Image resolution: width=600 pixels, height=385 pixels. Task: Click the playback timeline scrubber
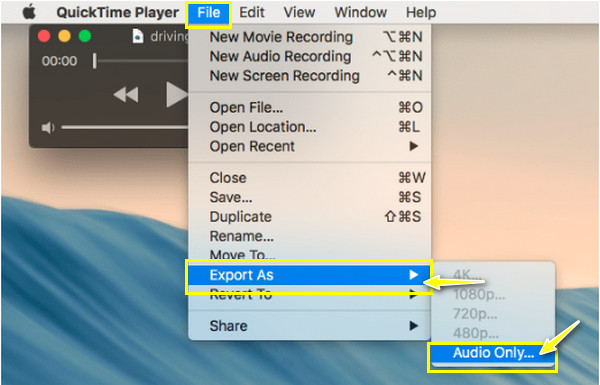[x=95, y=61]
